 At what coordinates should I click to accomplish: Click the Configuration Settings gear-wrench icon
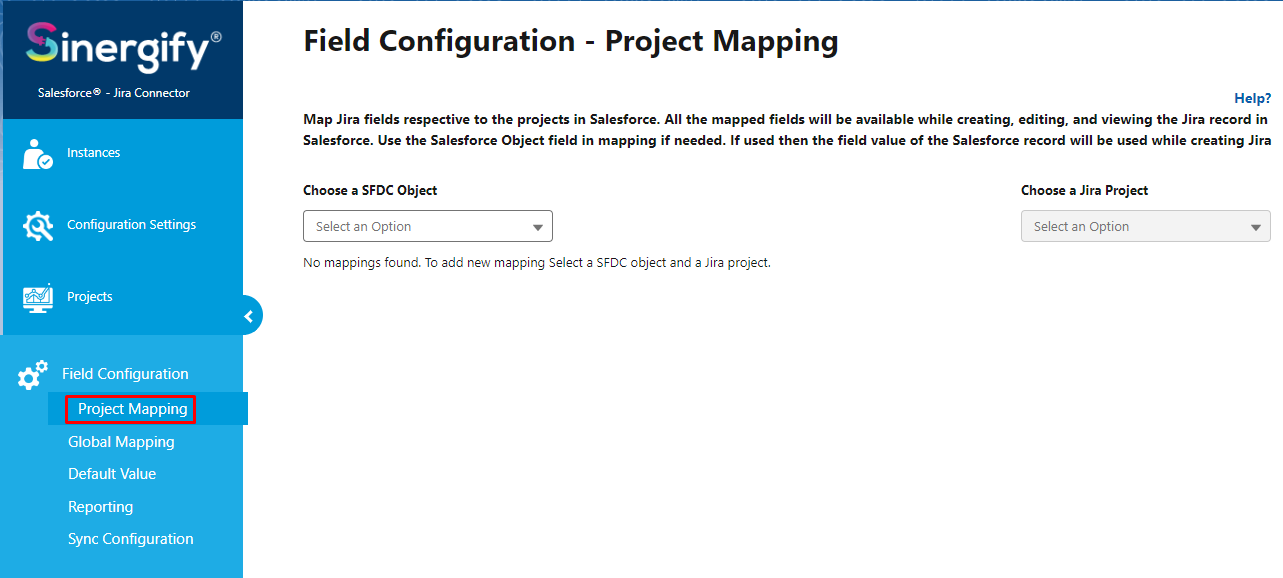(38, 225)
